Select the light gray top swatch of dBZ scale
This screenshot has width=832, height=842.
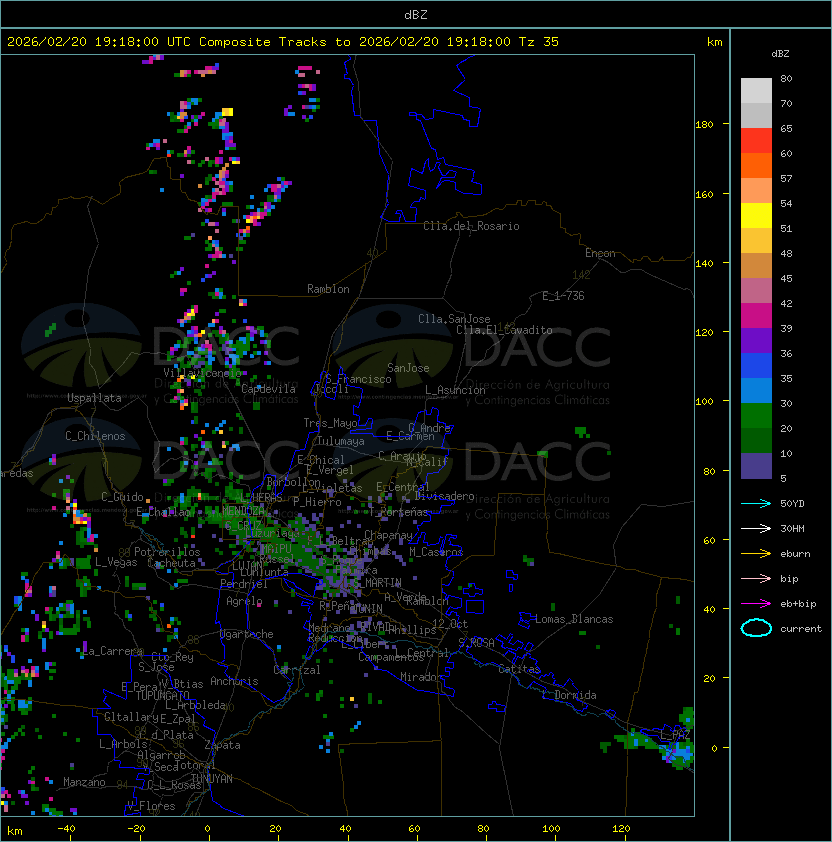click(x=756, y=91)
